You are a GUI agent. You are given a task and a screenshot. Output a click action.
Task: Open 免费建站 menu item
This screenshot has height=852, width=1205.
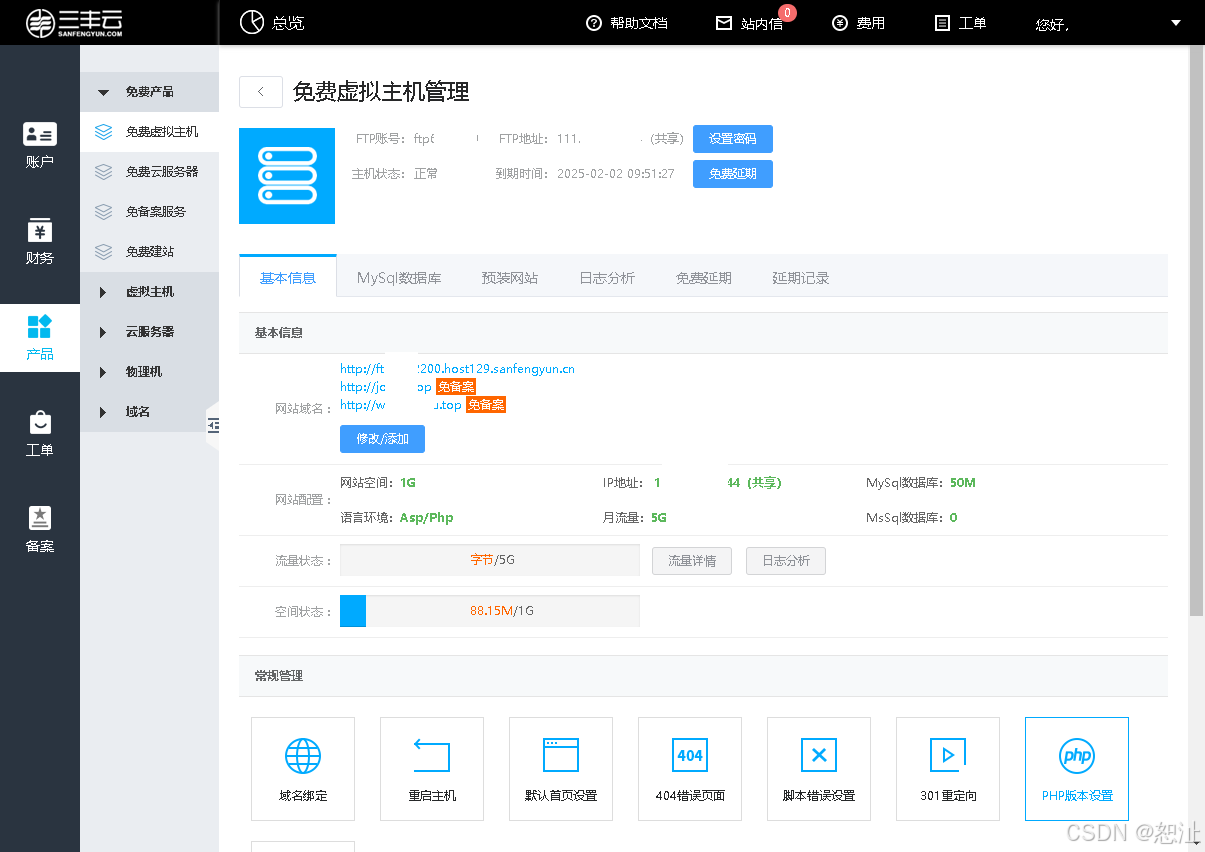(149, 252)
